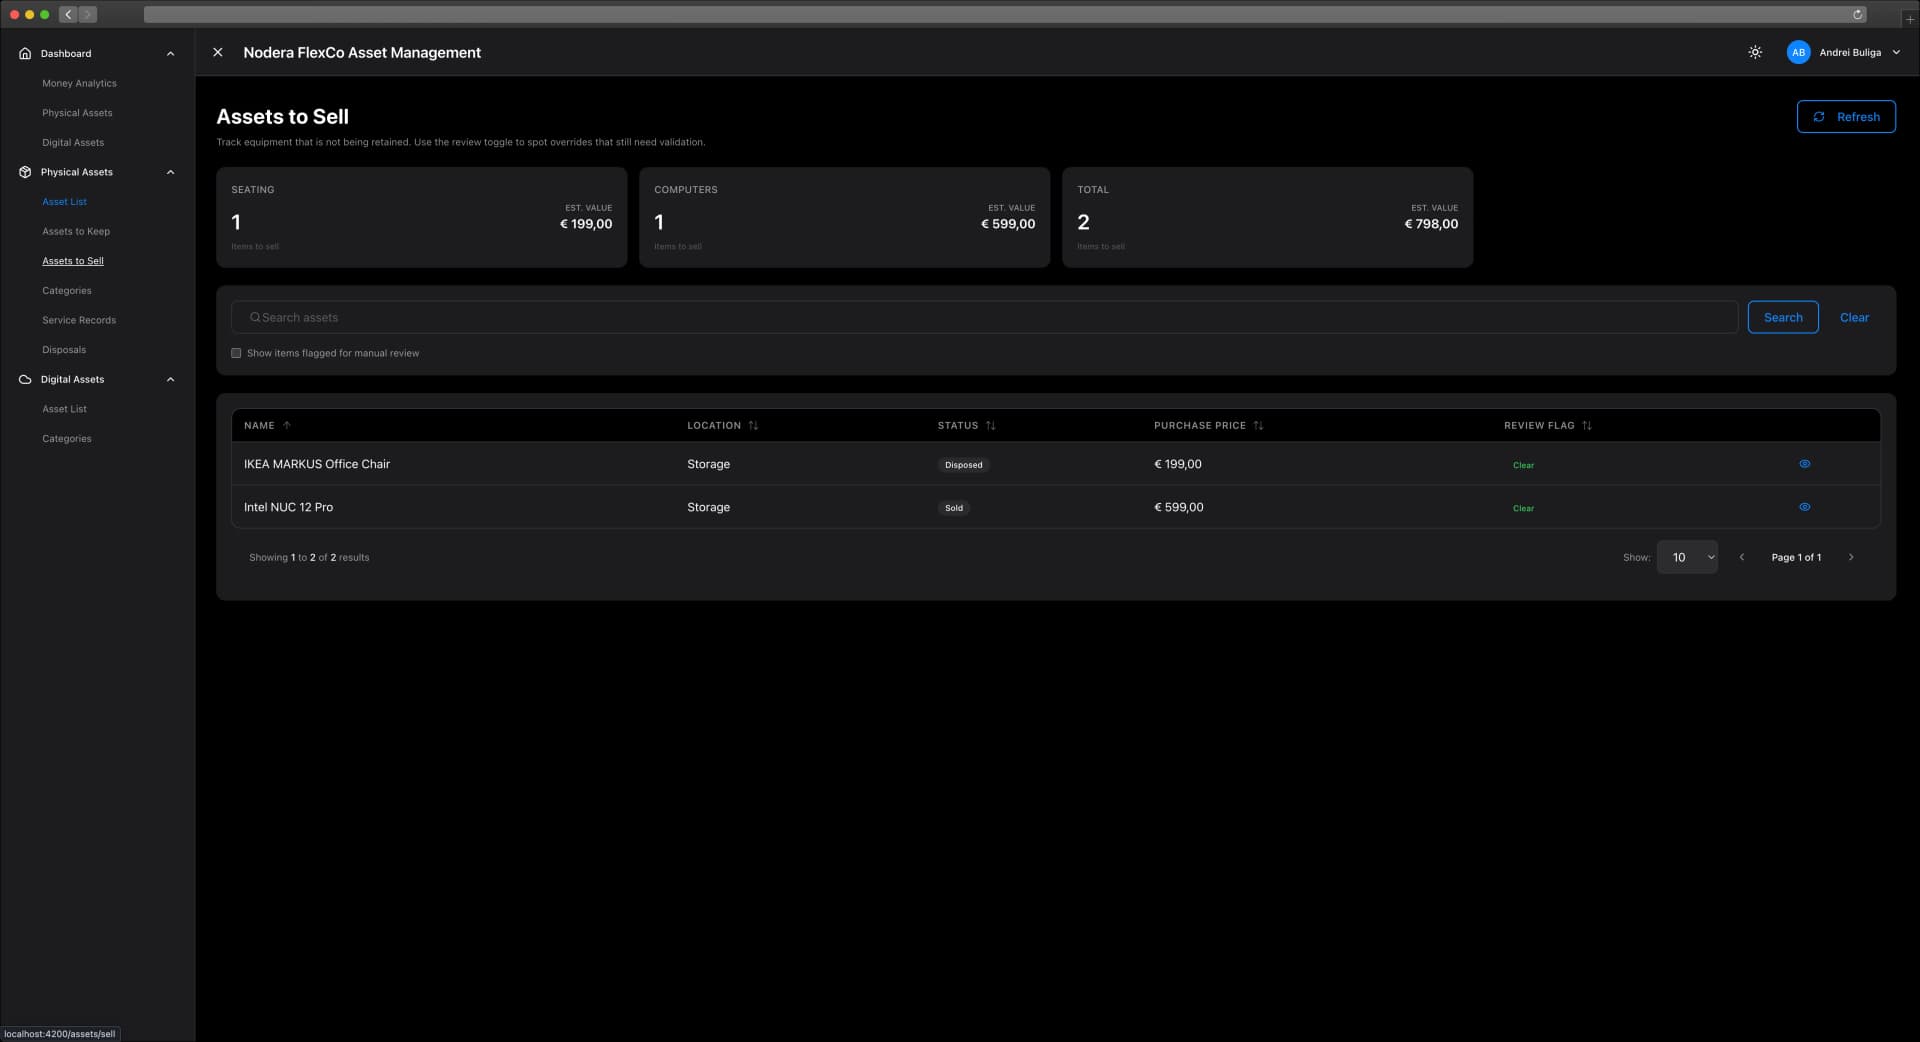Screen dimensions: 1920x1042
Task: Click Clear review flag for IKEA chair
Action: 1523,465
